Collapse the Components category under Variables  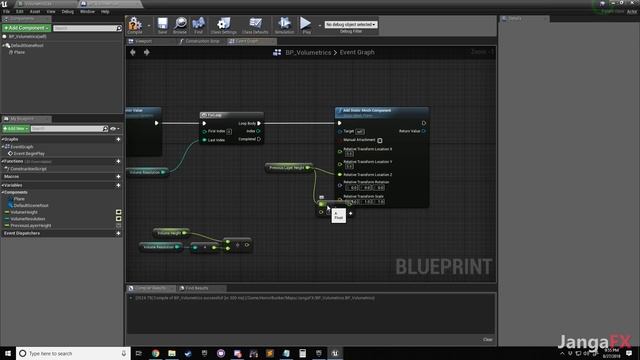click(2, 192)
